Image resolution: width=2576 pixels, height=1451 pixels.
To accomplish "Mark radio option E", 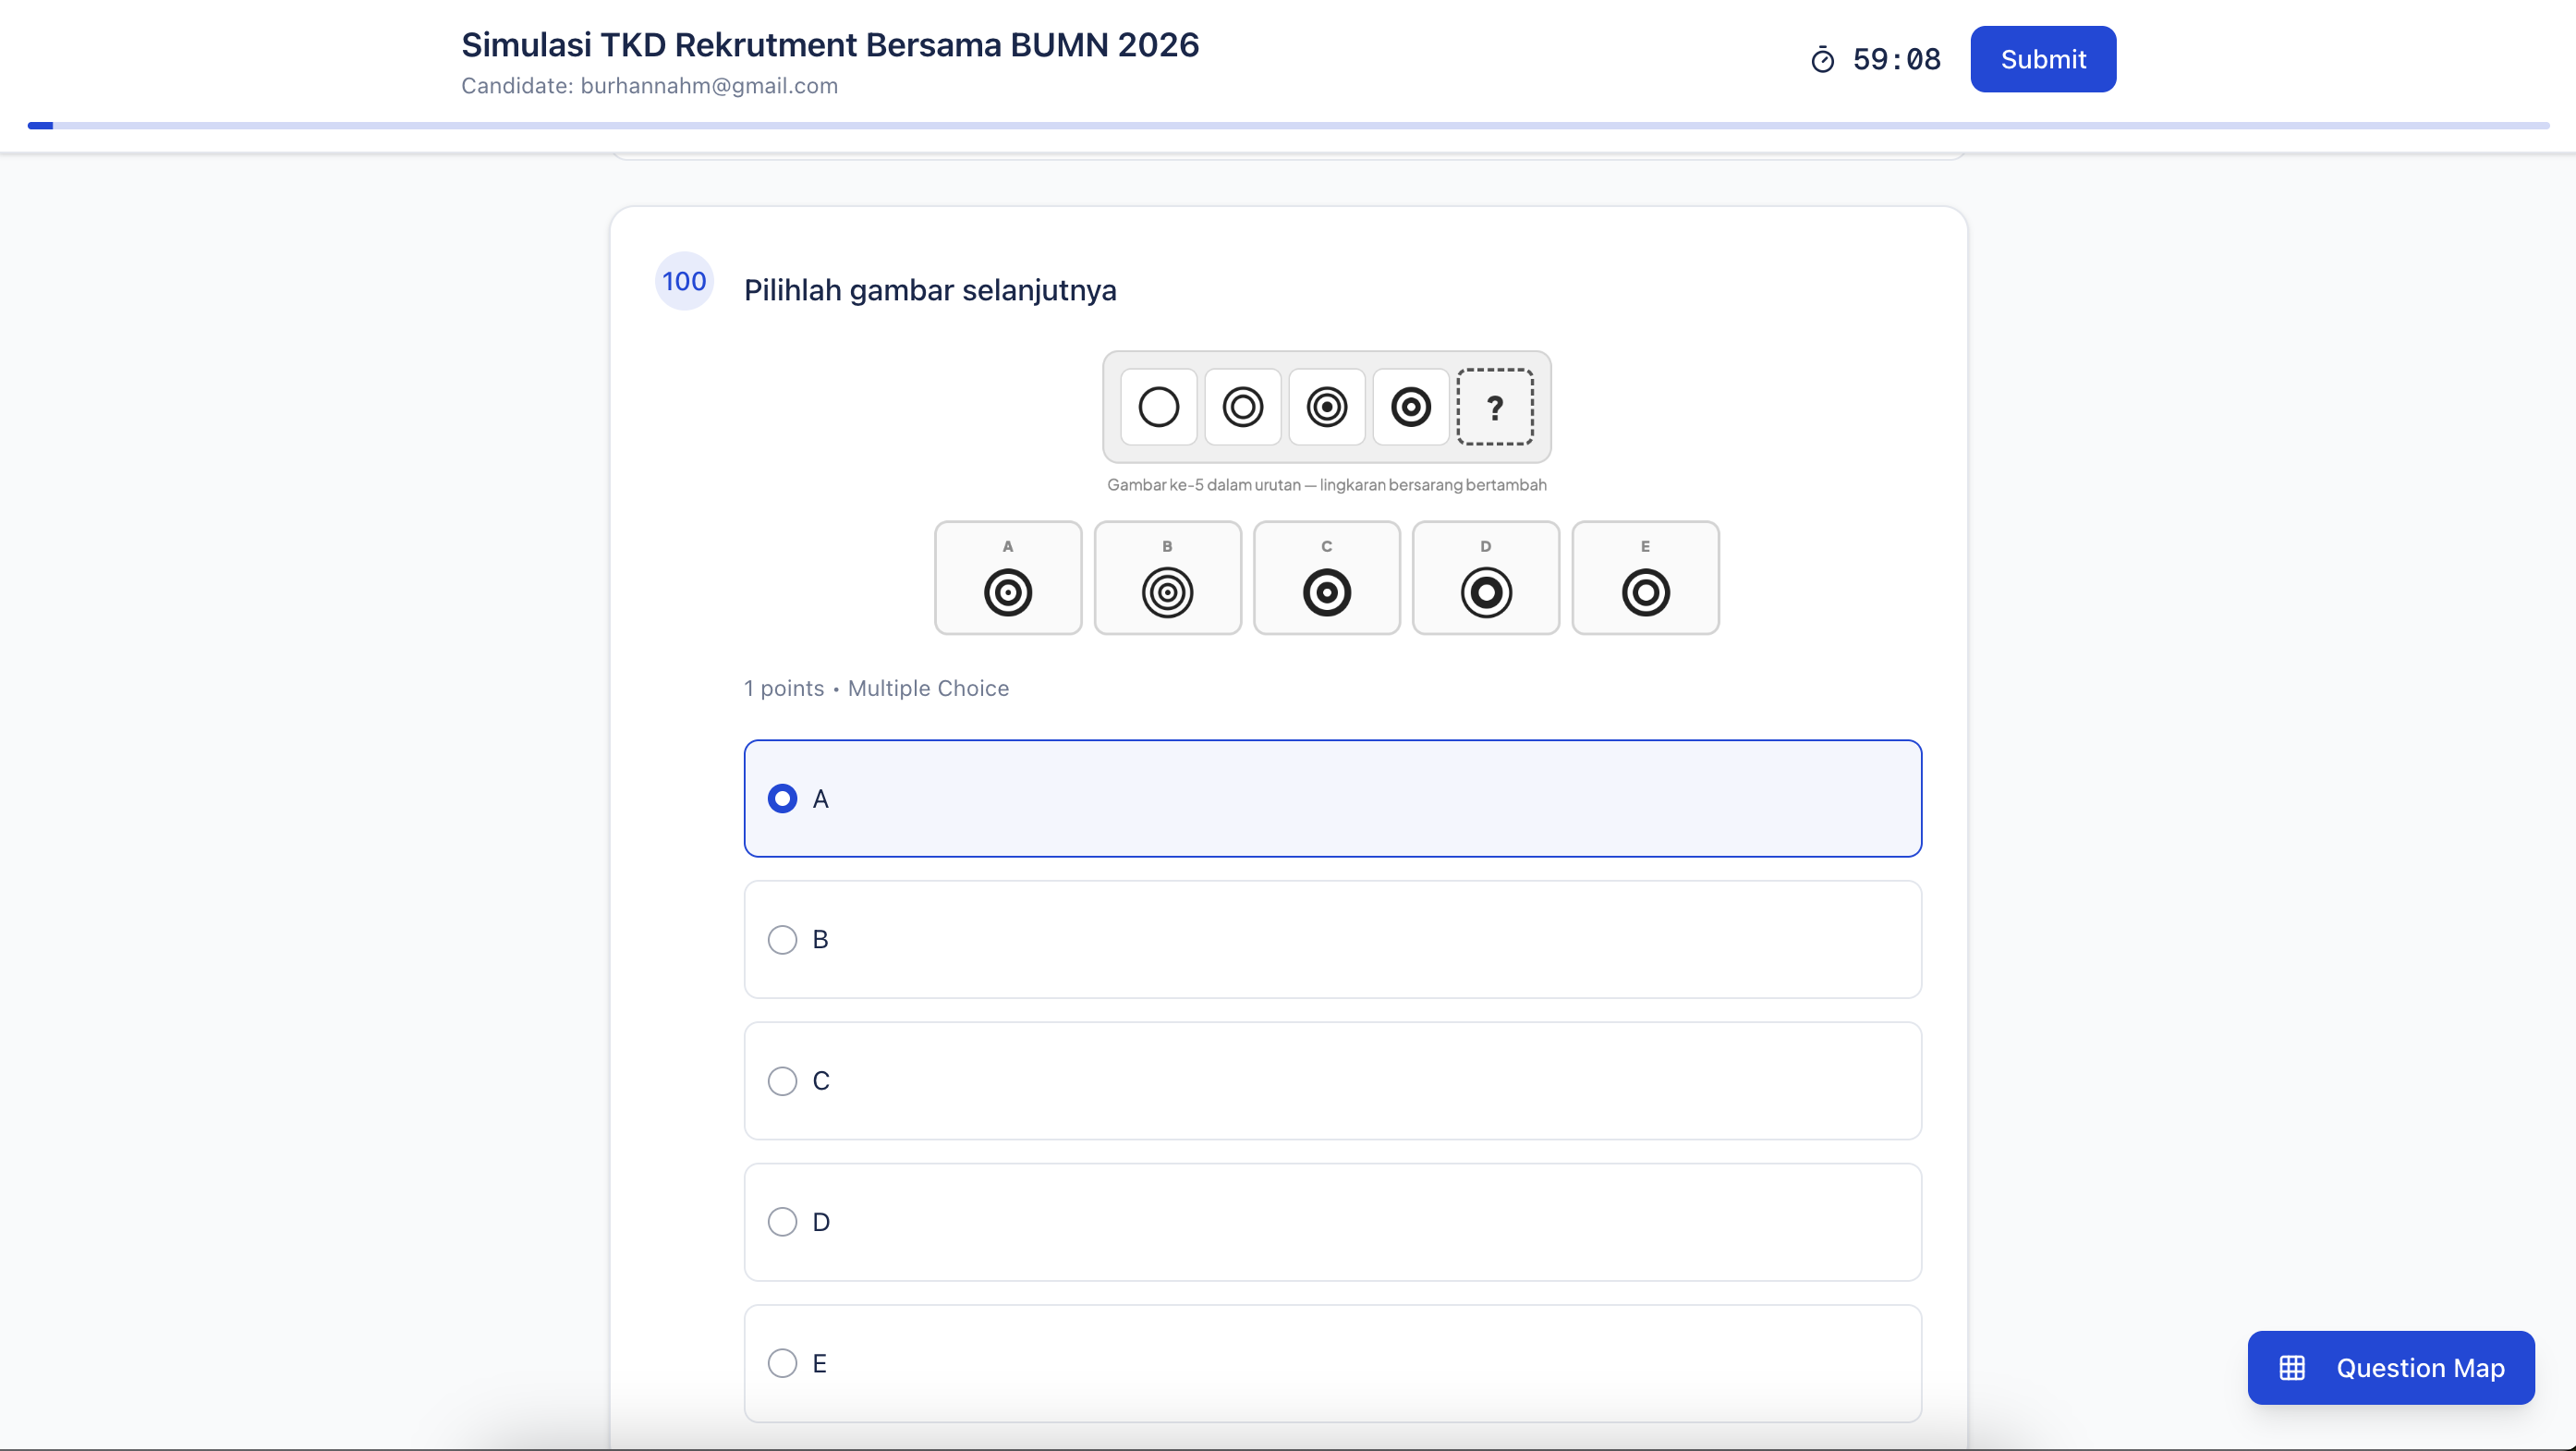I will [782, 1363].
